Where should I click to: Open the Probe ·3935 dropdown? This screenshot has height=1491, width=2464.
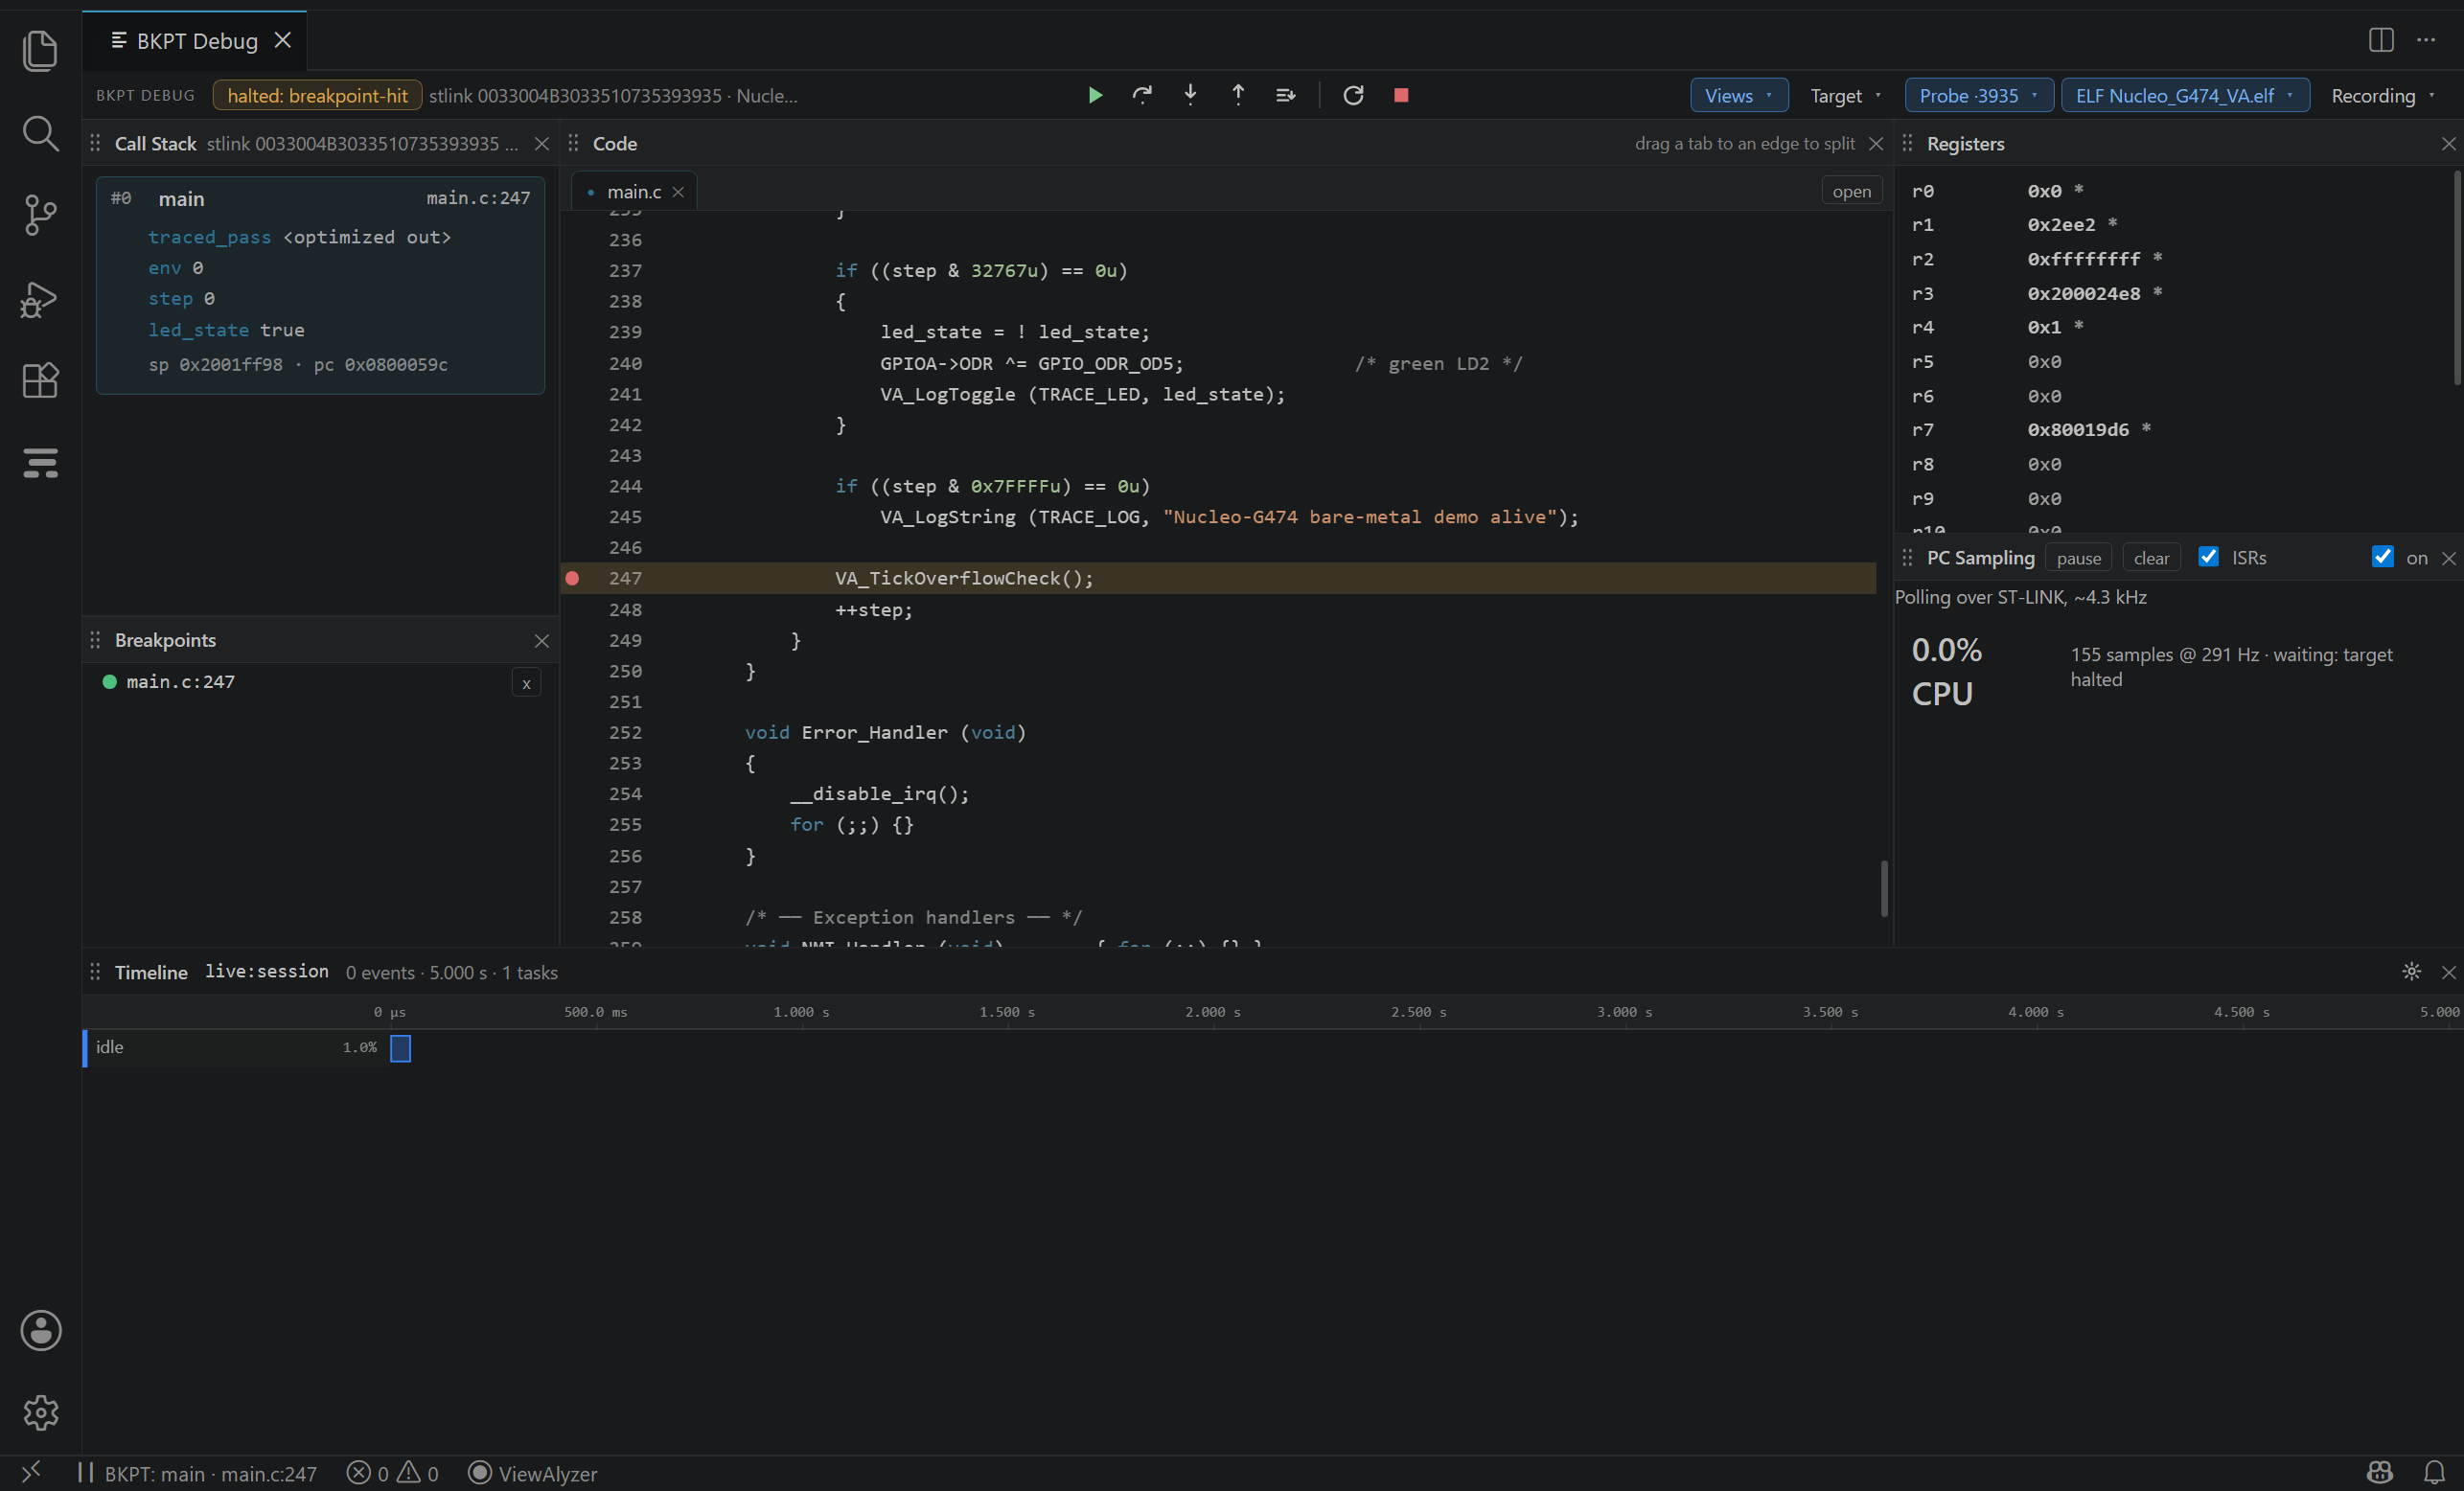1979,95
